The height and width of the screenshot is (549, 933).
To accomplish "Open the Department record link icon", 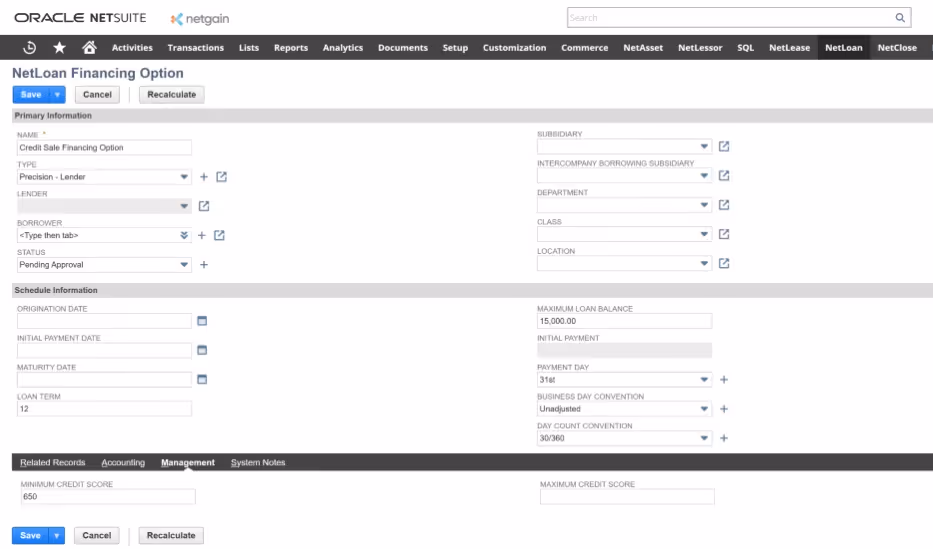I will tap(724, 205).
